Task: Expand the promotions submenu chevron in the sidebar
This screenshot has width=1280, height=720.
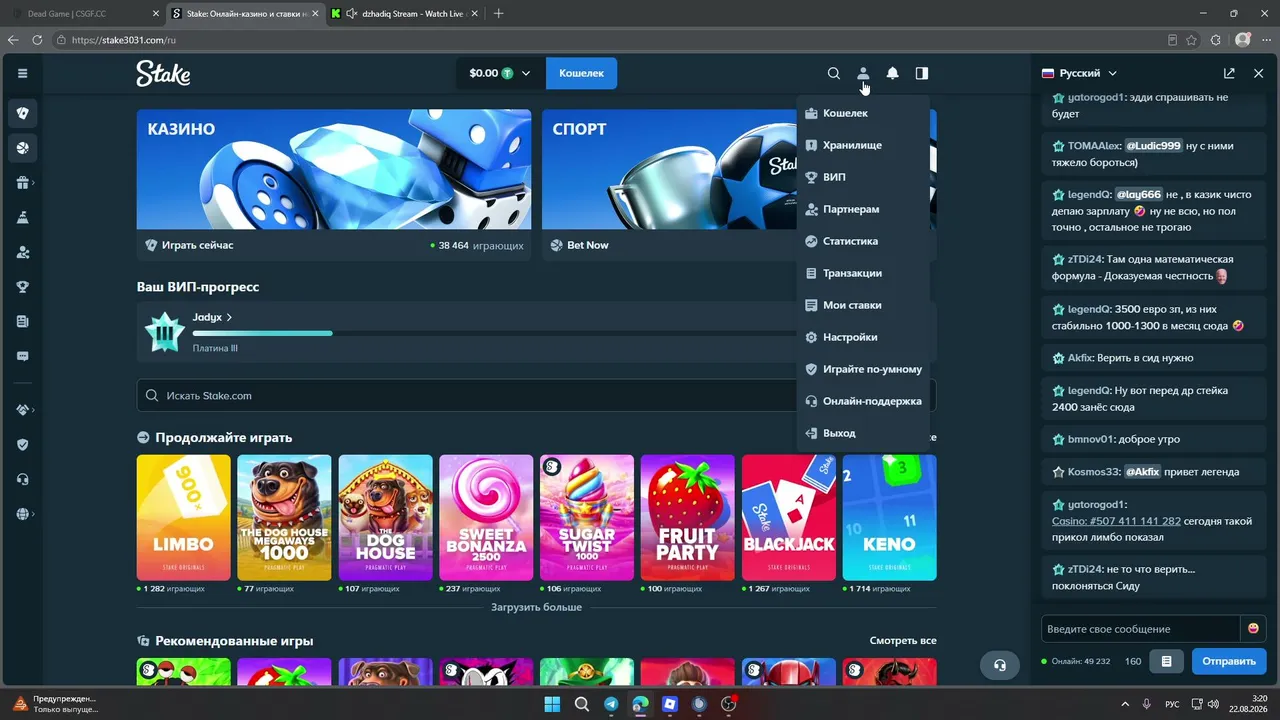Action: 33,183
